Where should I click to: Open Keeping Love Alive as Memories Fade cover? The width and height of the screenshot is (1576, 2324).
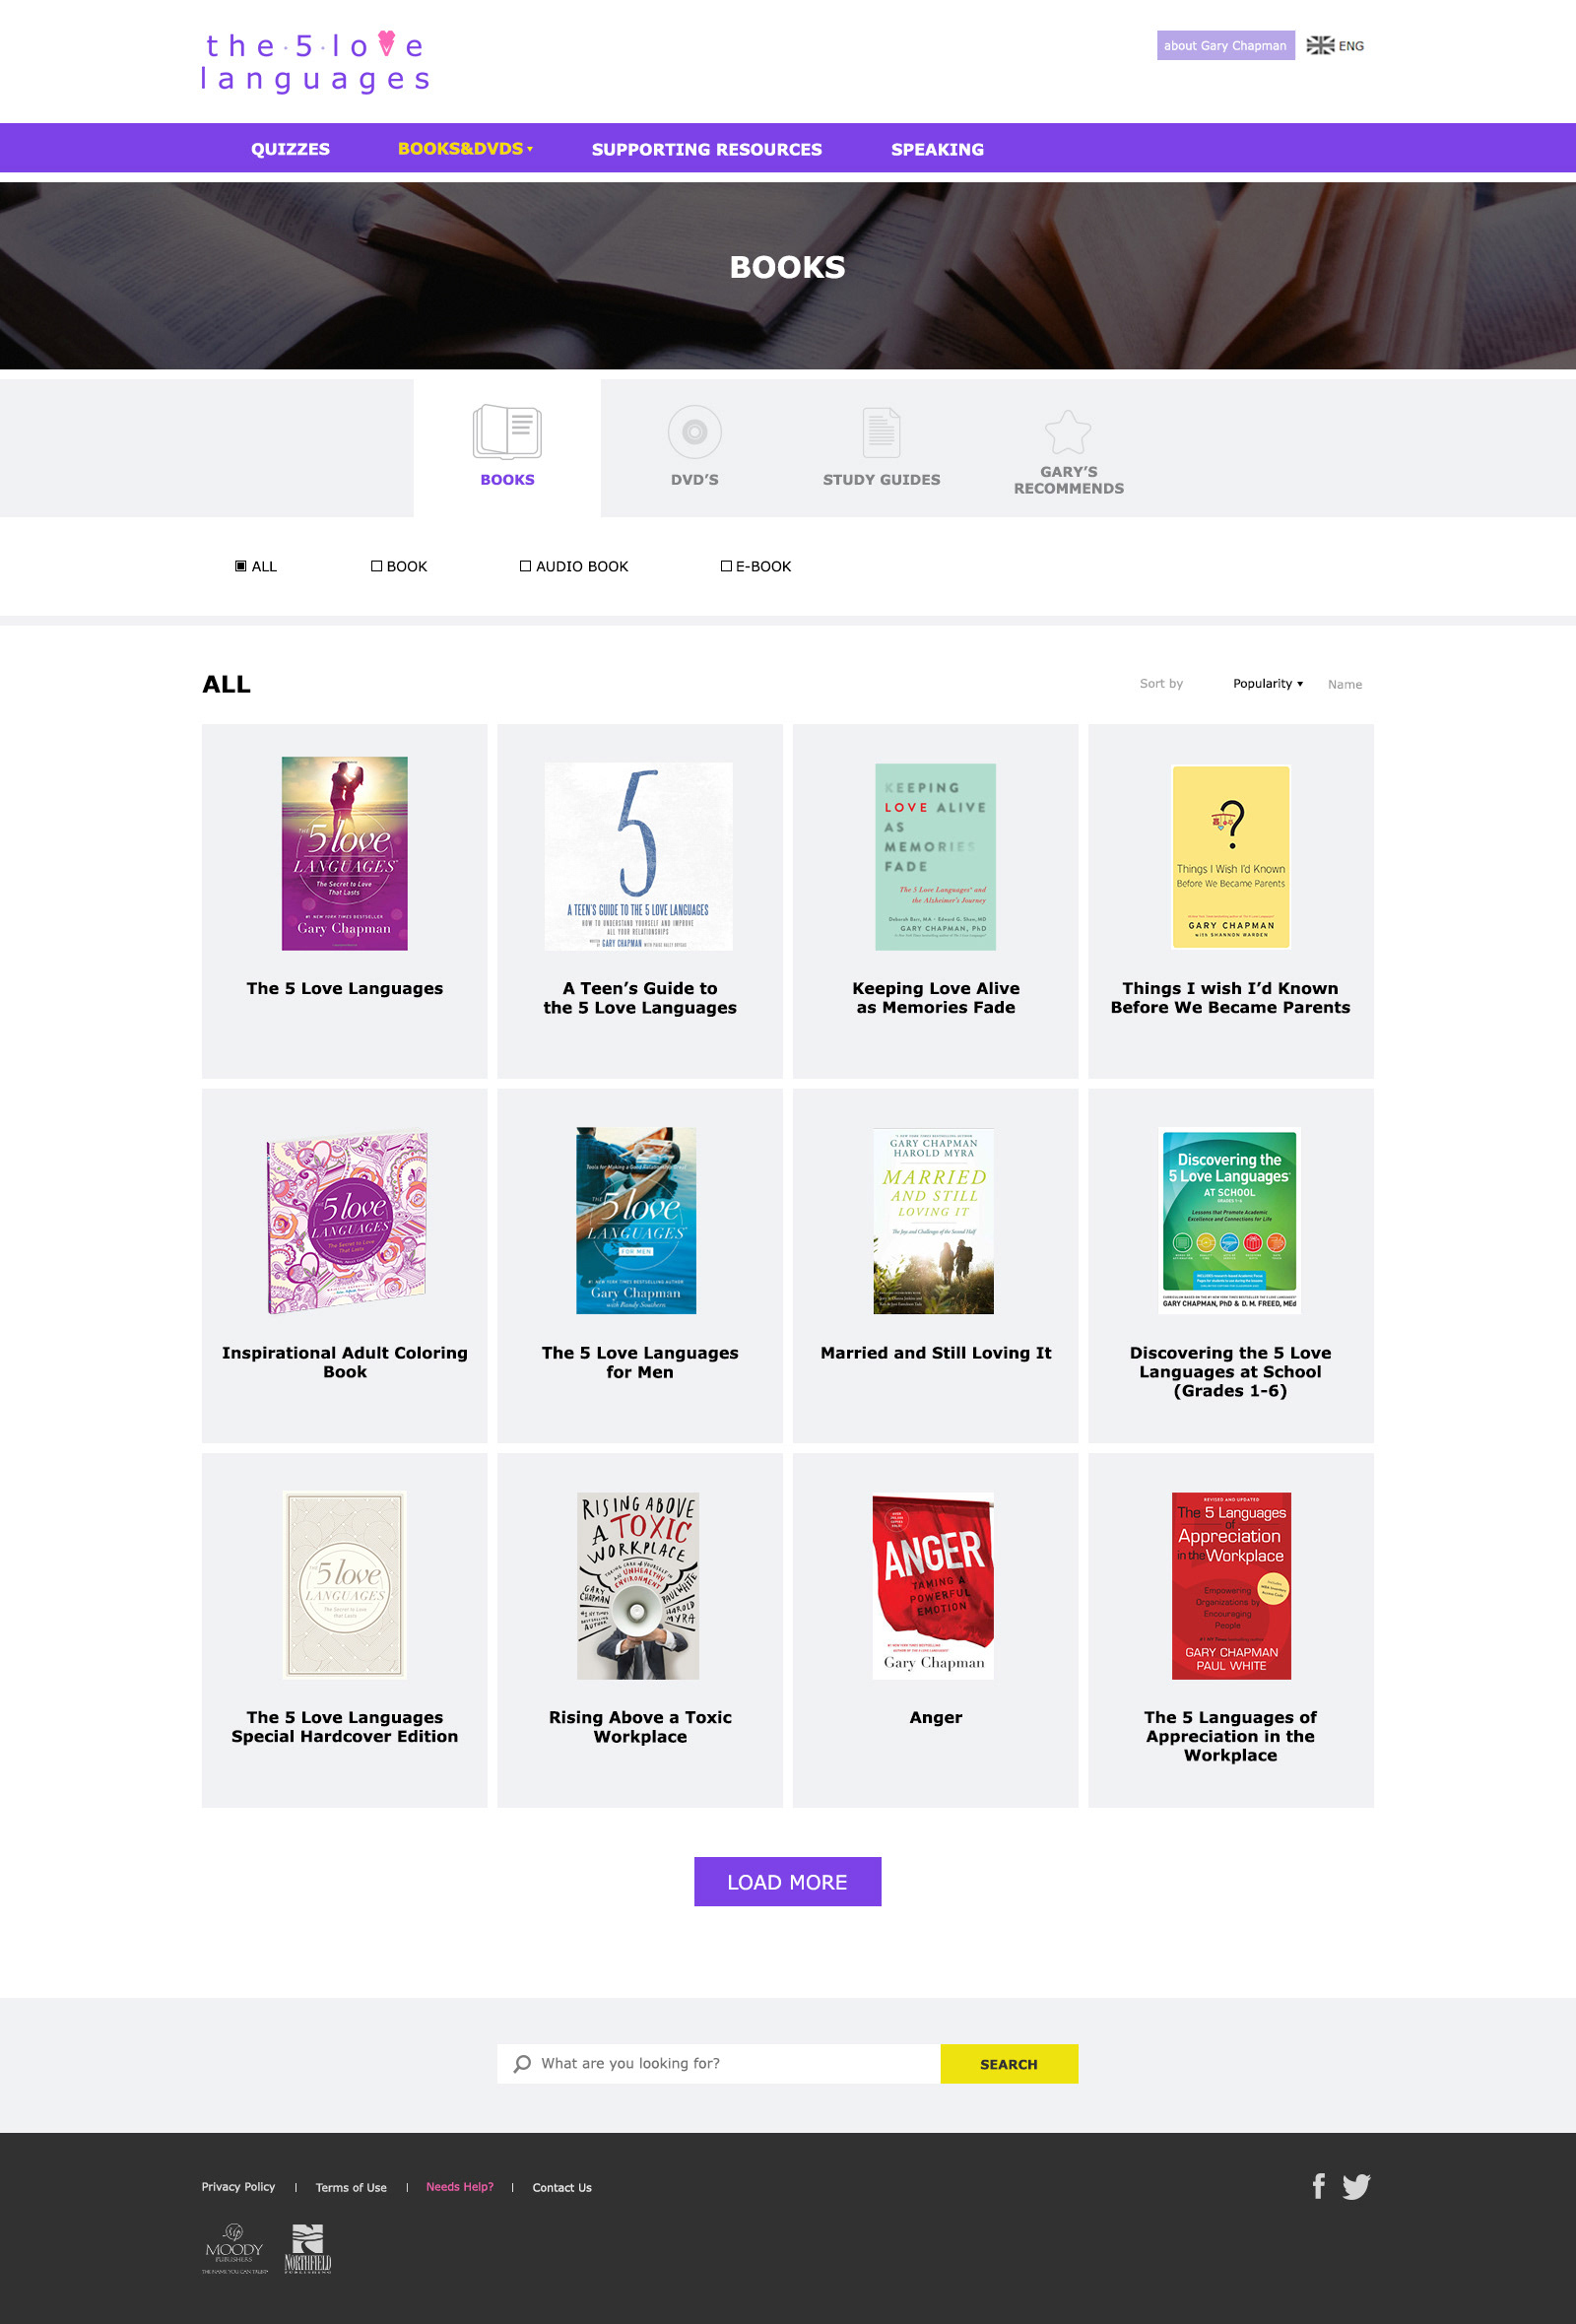pos(935,856)
